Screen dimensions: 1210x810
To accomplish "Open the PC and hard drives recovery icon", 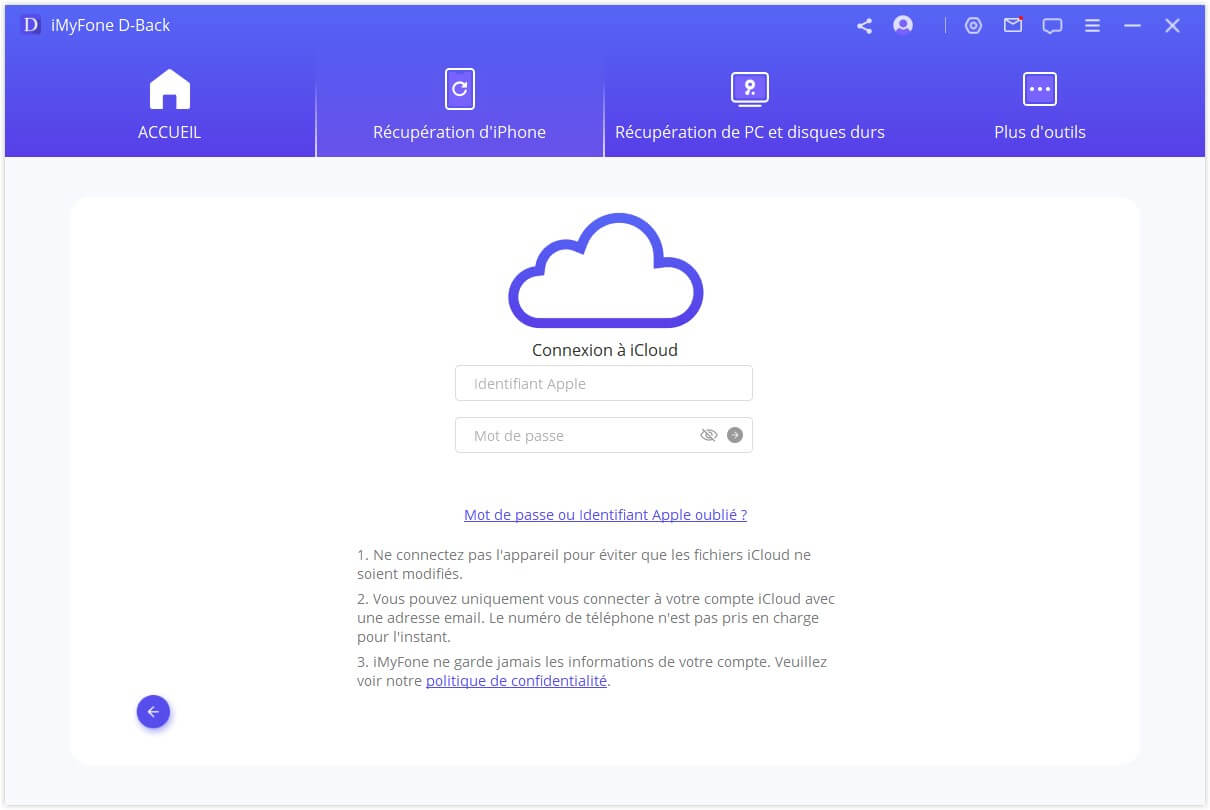I will 749,88.
